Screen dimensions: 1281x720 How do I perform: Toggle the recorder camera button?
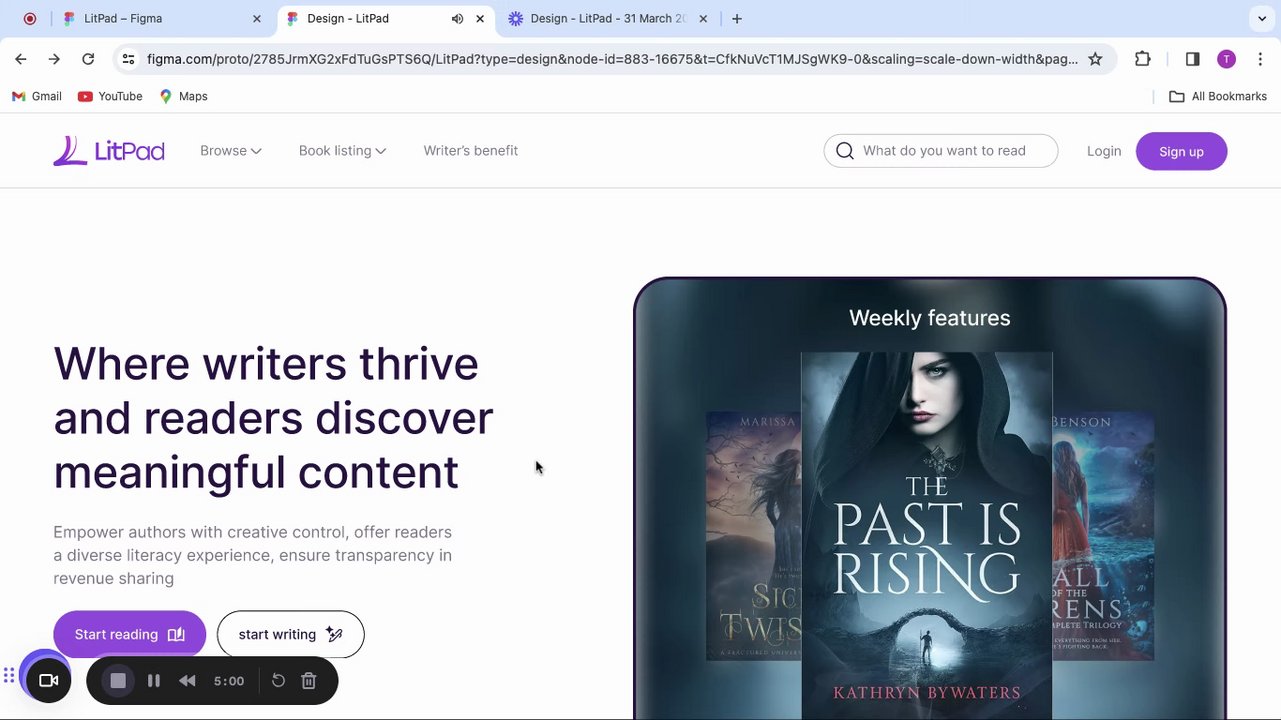coord(48,681)
